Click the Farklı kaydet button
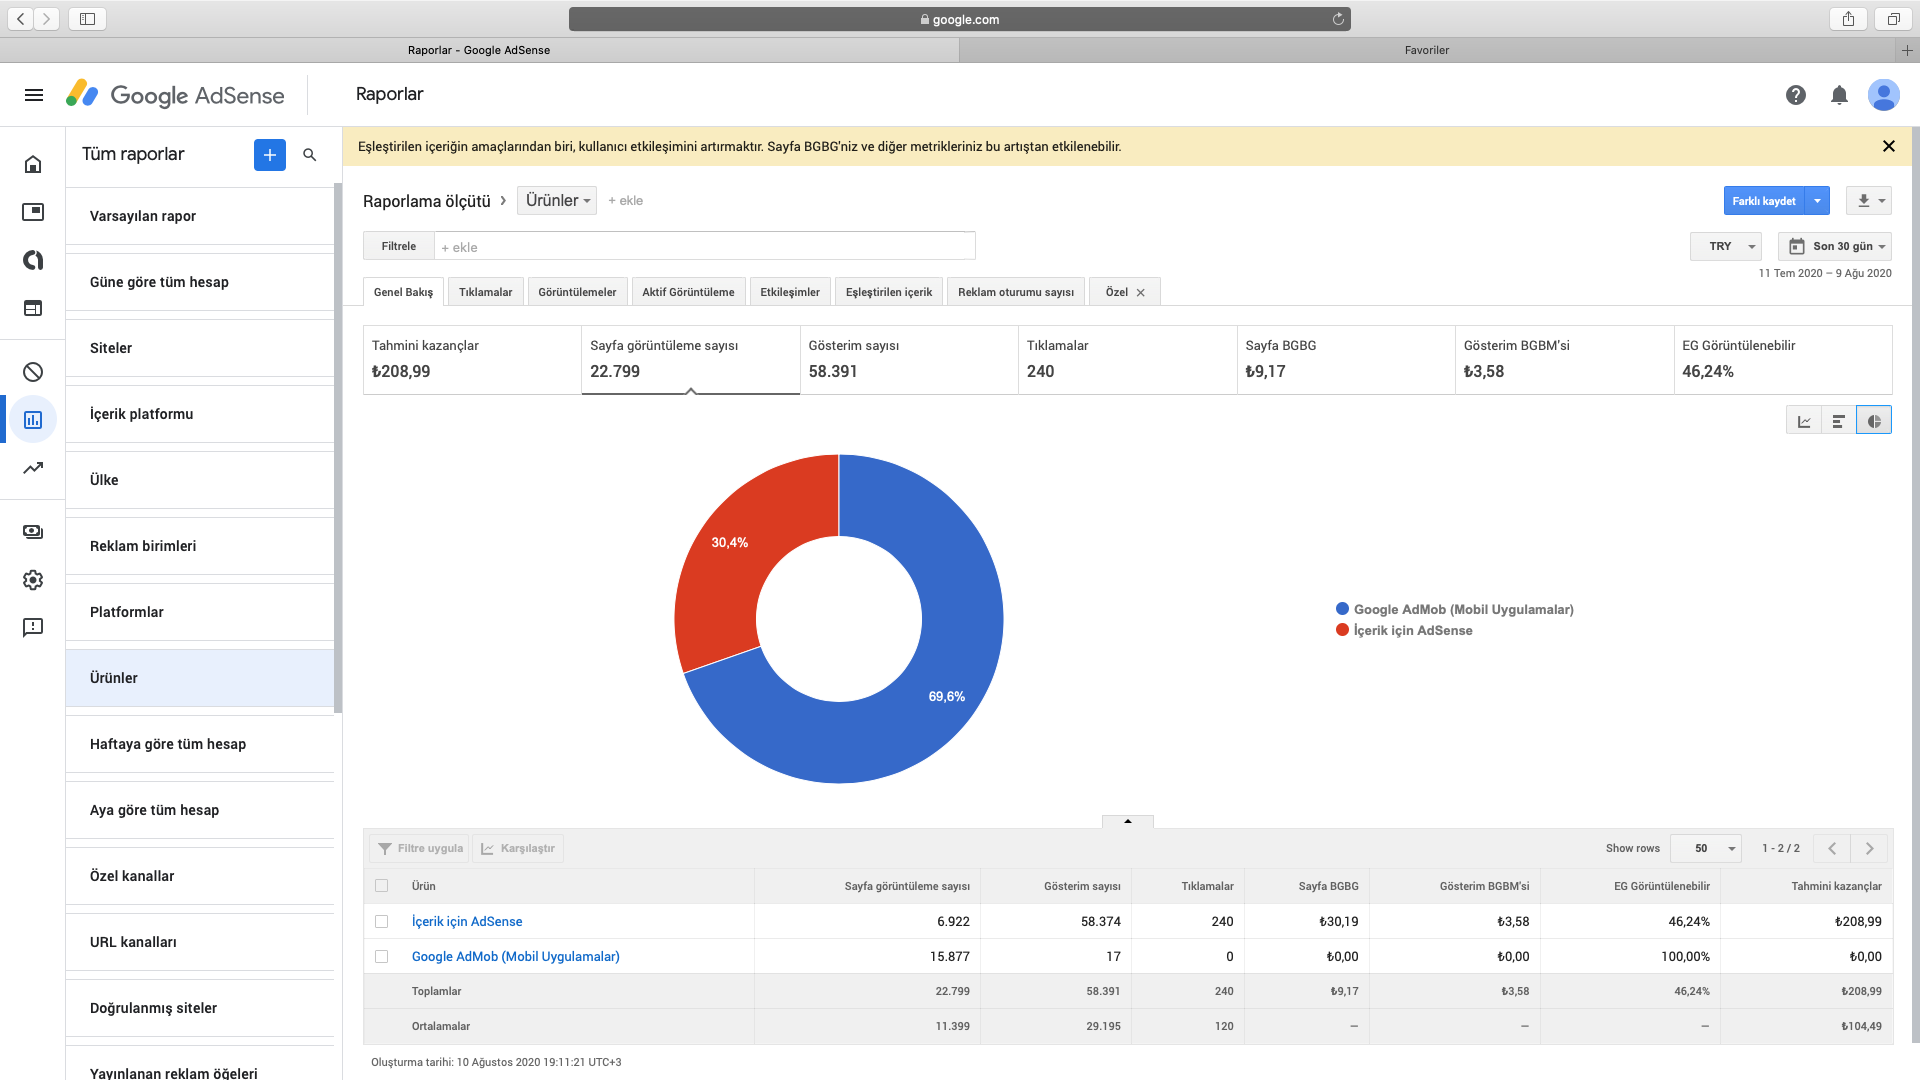This screenshot has width=1920, height=1080. tap(1764, 201)
